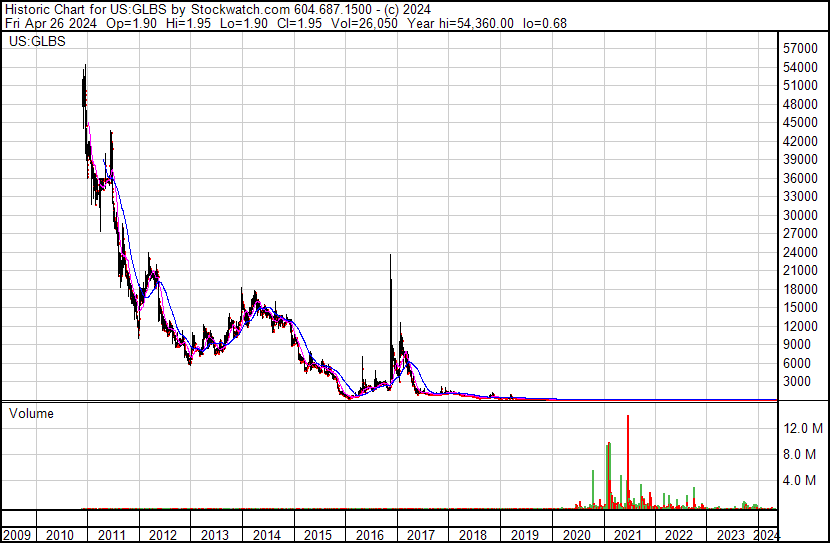
Task: Click the 57000 price axis label
Action: tap(803, 48)
